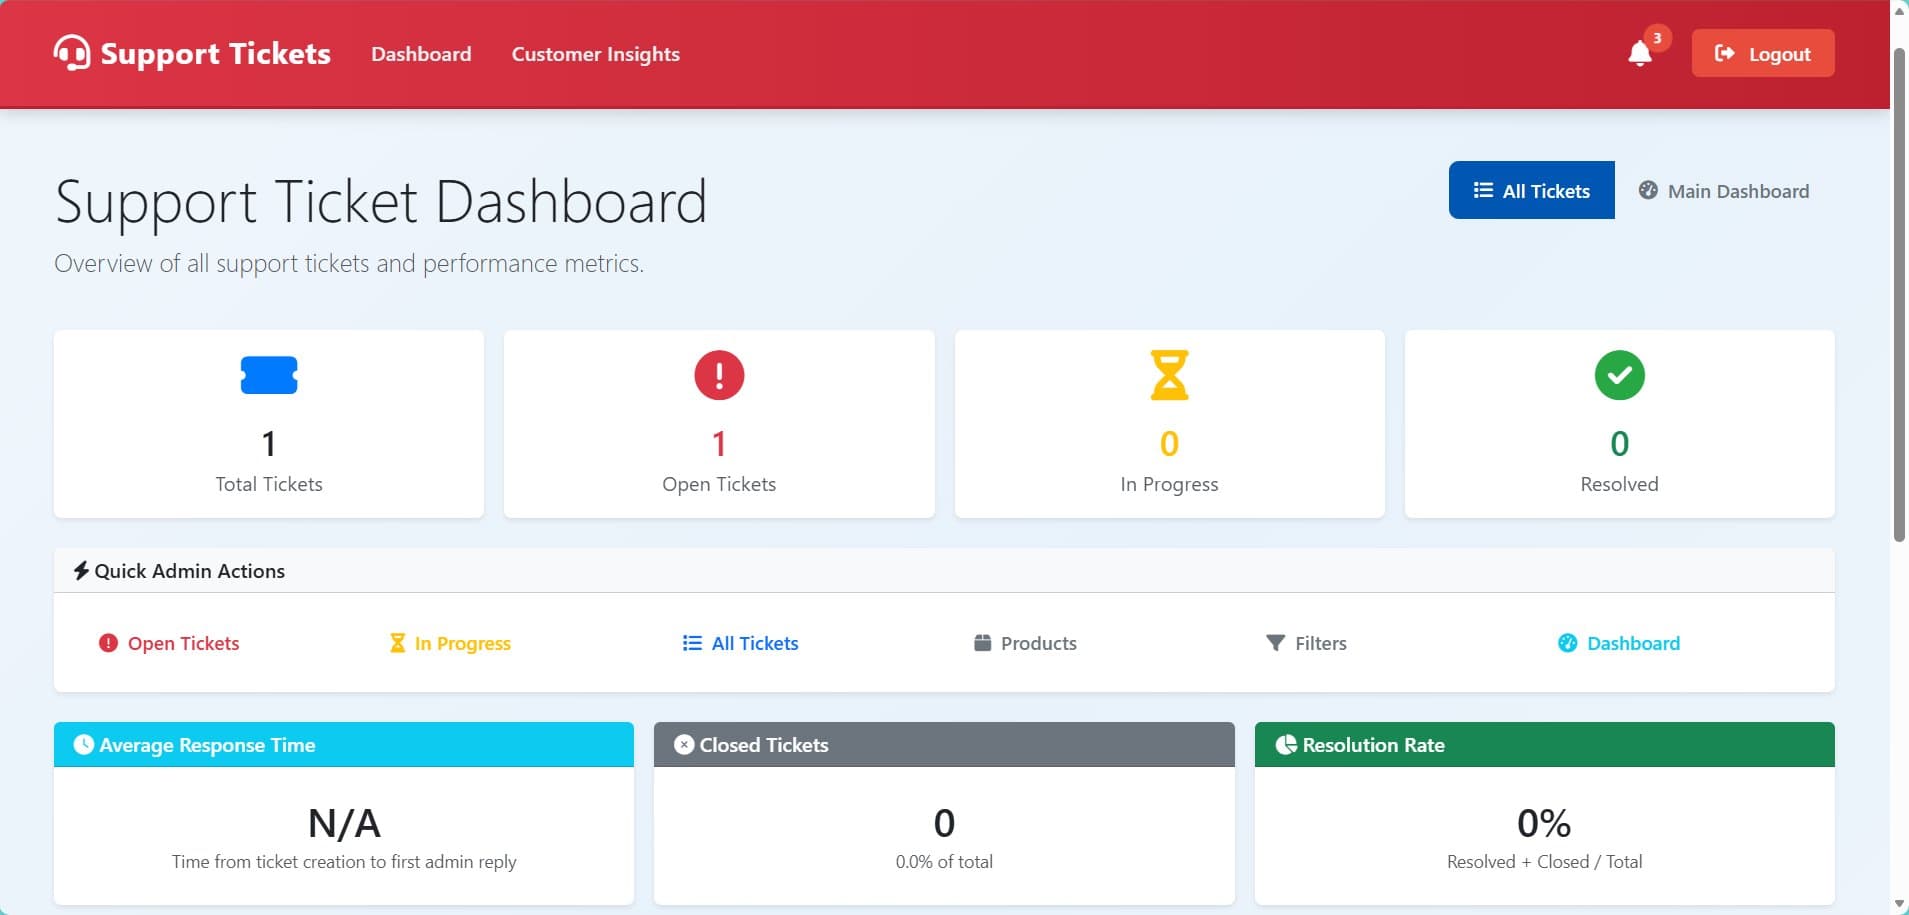
Task: Click the Resolved card label
Action: click(x=1619, y=484)
